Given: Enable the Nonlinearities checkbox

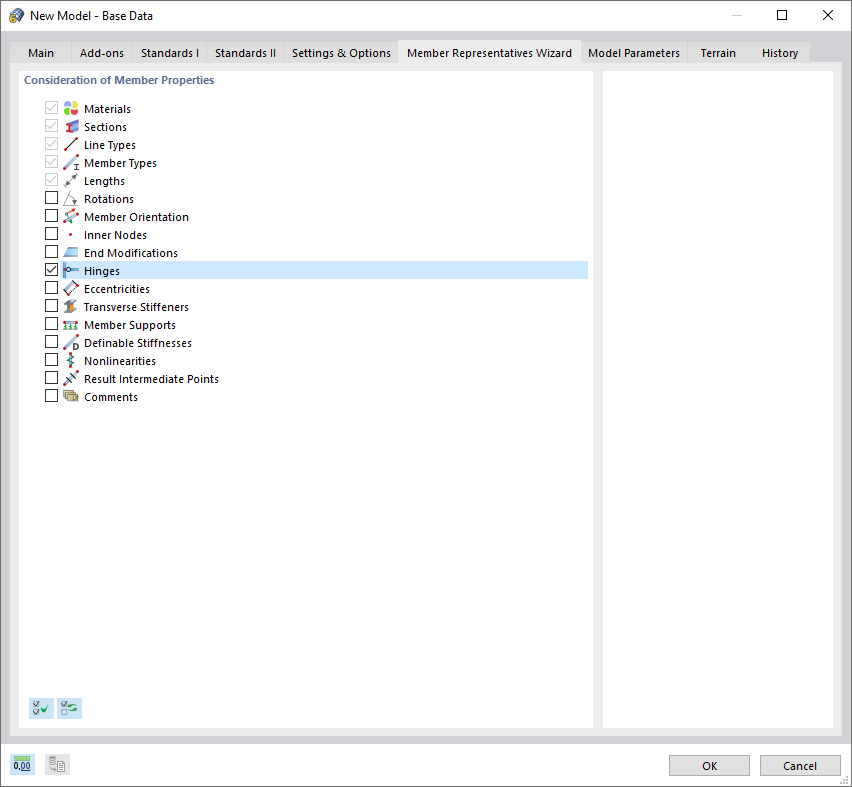Looking at the screenshot, I should click(x=52, y=360).
